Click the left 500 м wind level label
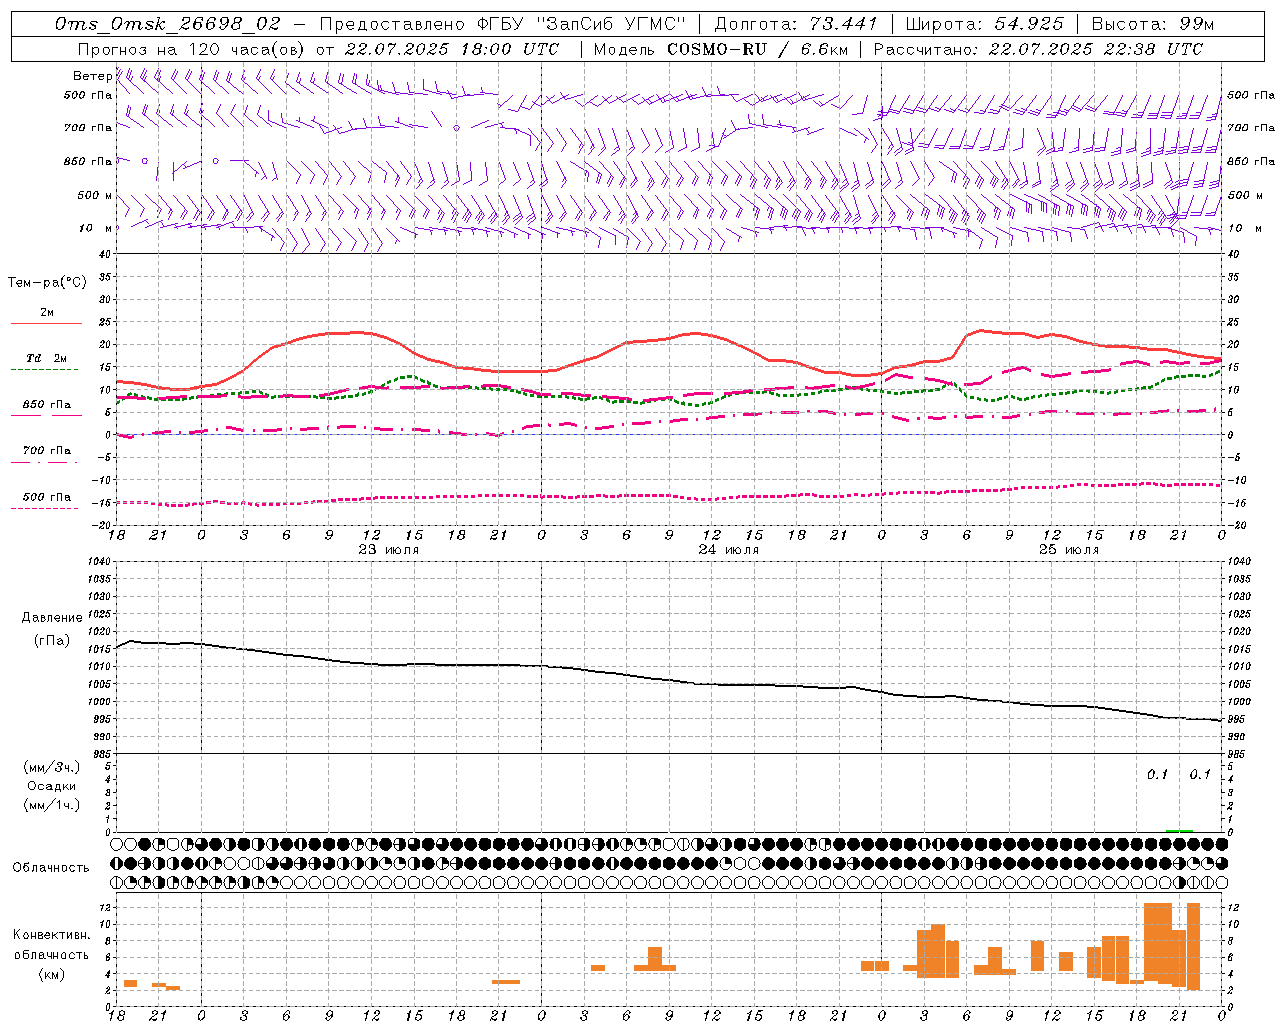Screen dimensions: 1280x1024 pyautogui.click(x=95, y=195)
